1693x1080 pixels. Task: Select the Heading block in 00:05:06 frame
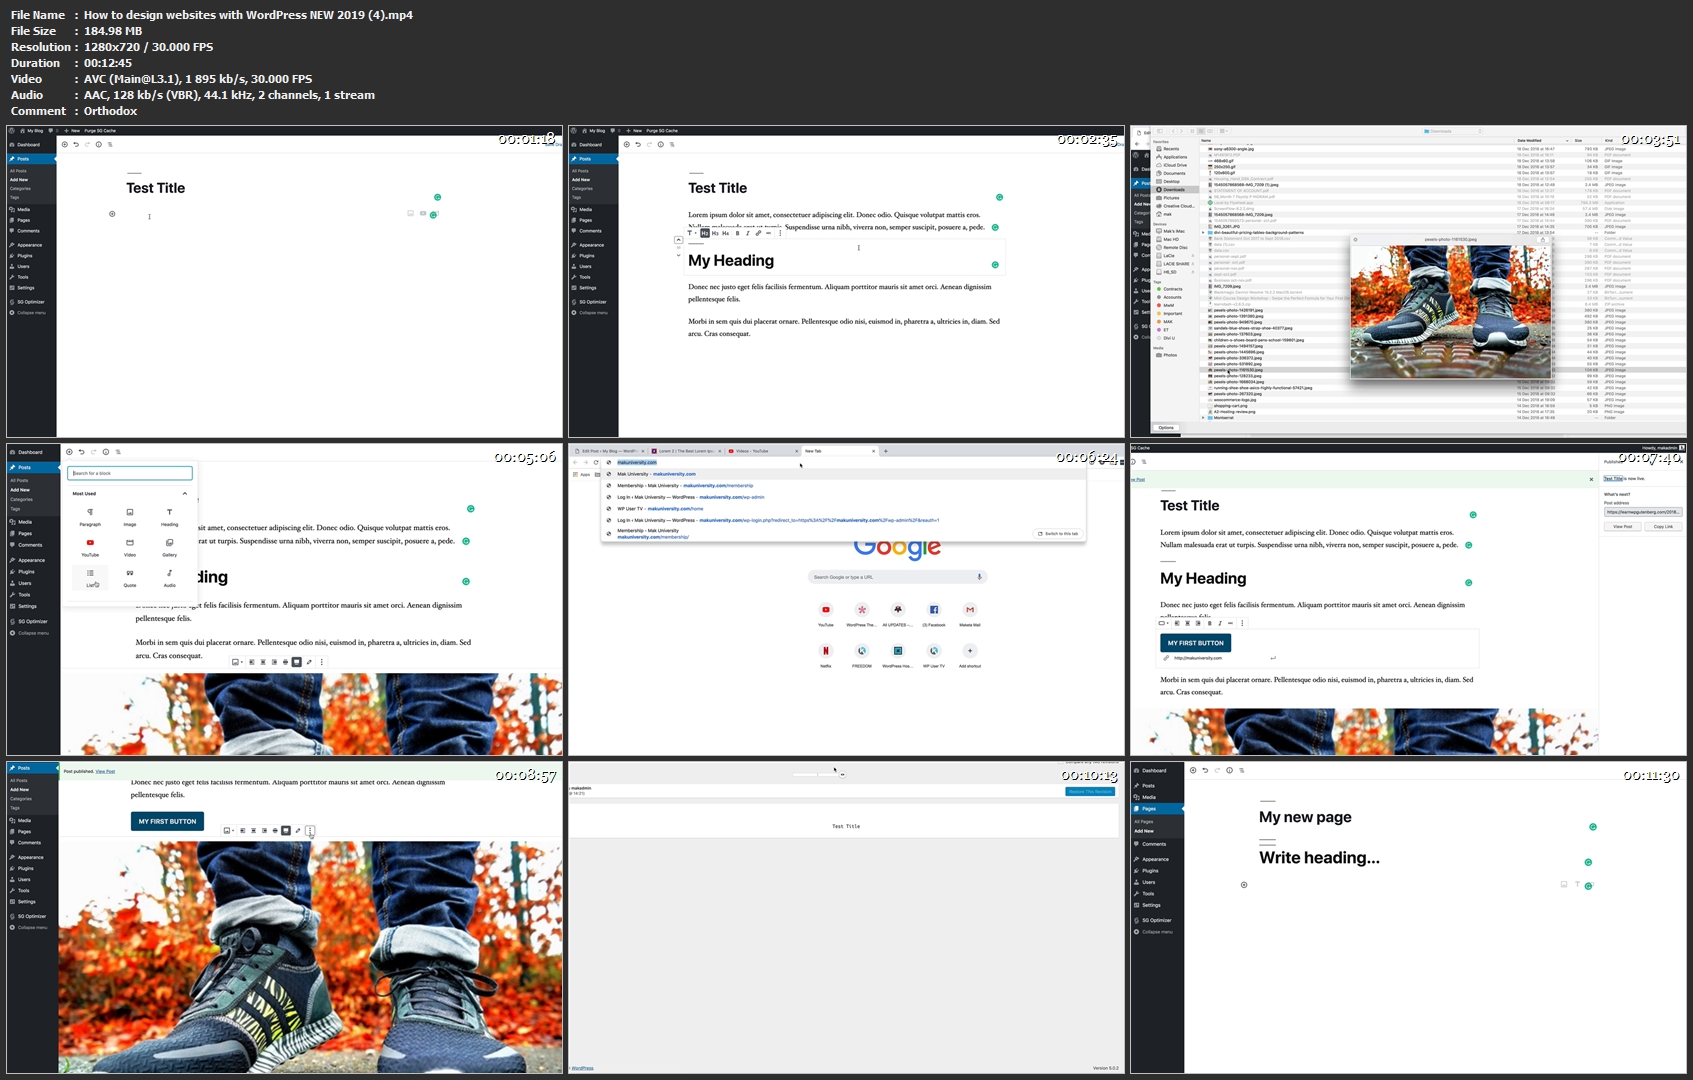click(170, 516)
